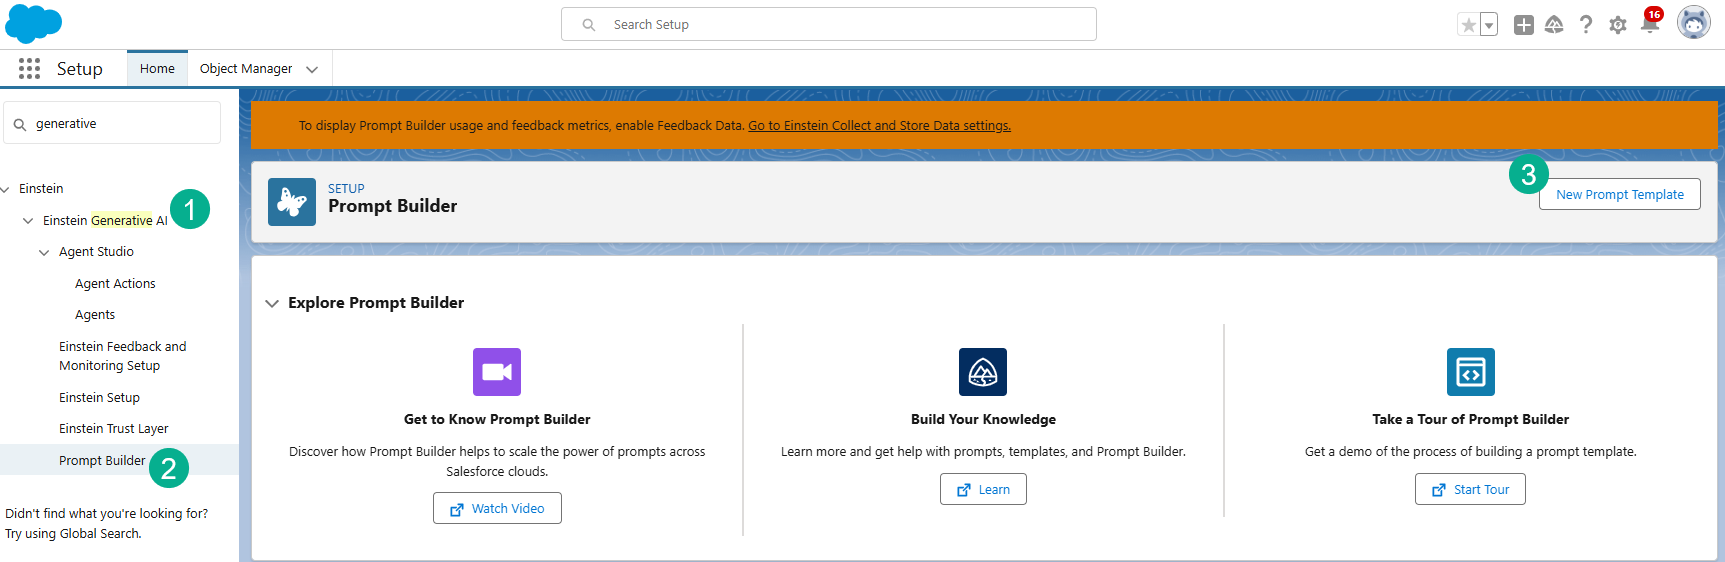1725x562 pixels.
Task: Open the Object Manager tab dropdown chevron
Action: (312, 69)
